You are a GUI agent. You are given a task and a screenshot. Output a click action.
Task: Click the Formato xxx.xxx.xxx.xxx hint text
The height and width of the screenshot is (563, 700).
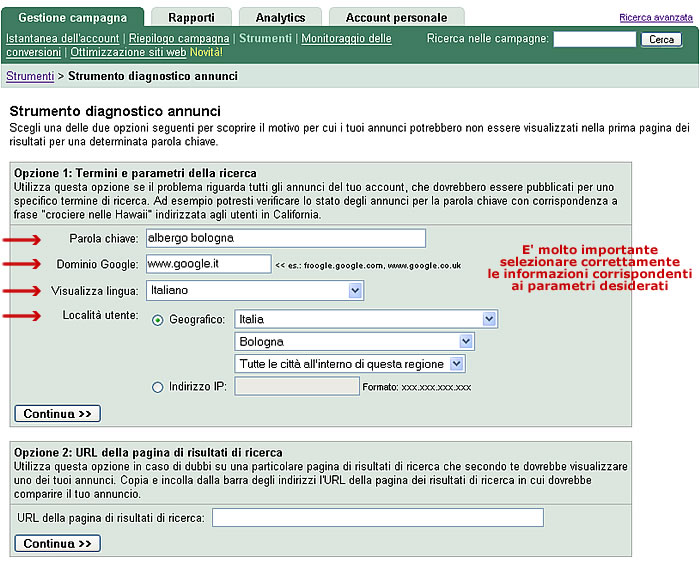[x=417, y=387]
